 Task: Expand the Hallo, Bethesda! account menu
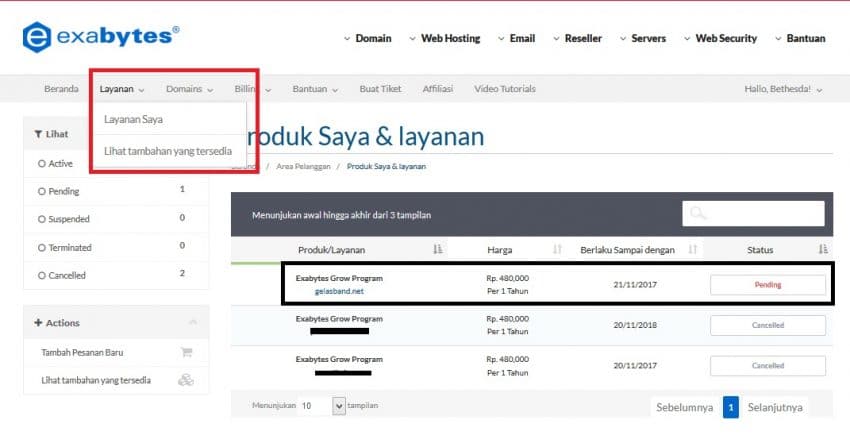pyautogui.click(x=783, y=89)
